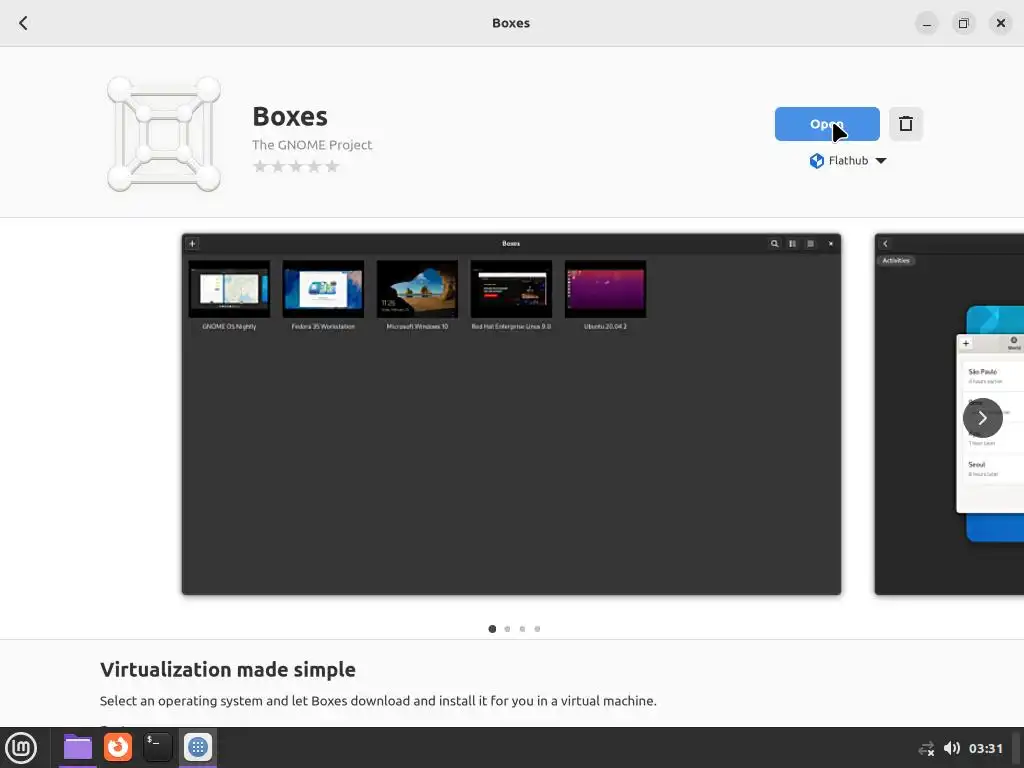
Task: Click the Boxes app logo icon
Action: [x=164, y=134]
